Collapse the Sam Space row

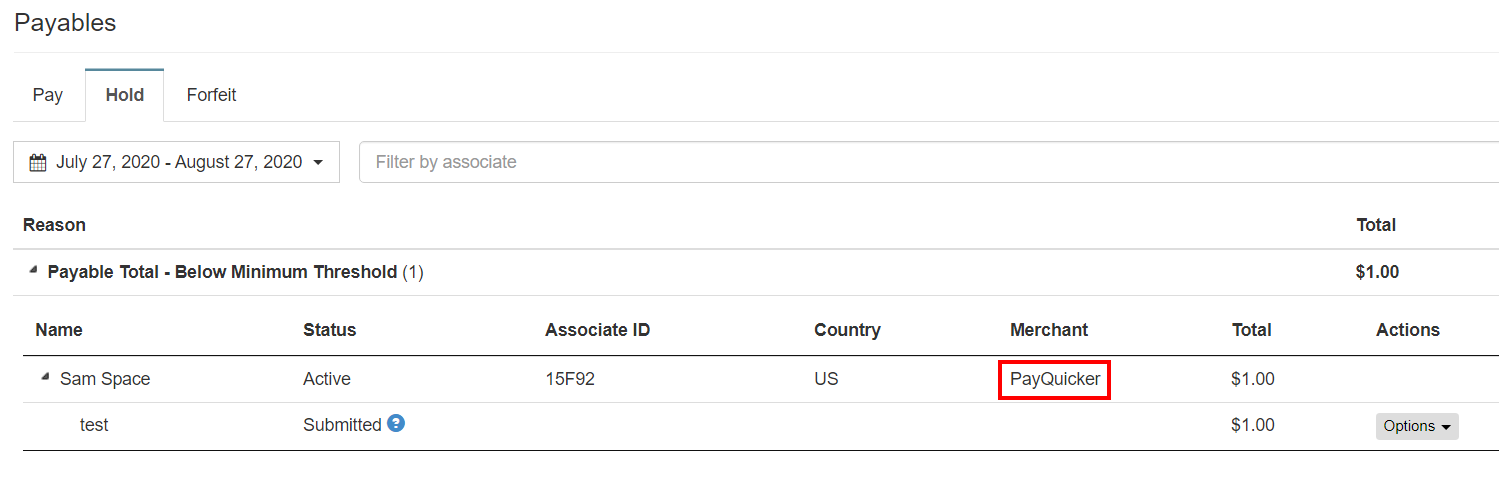pyautogui.click(x=45, y=378)
